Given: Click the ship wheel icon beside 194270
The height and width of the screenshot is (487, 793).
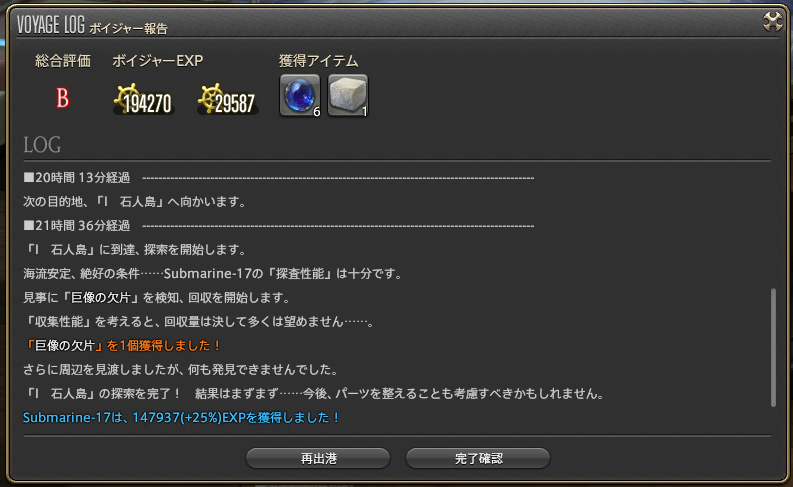Looking at the screenshot, I should pos(126,98).
